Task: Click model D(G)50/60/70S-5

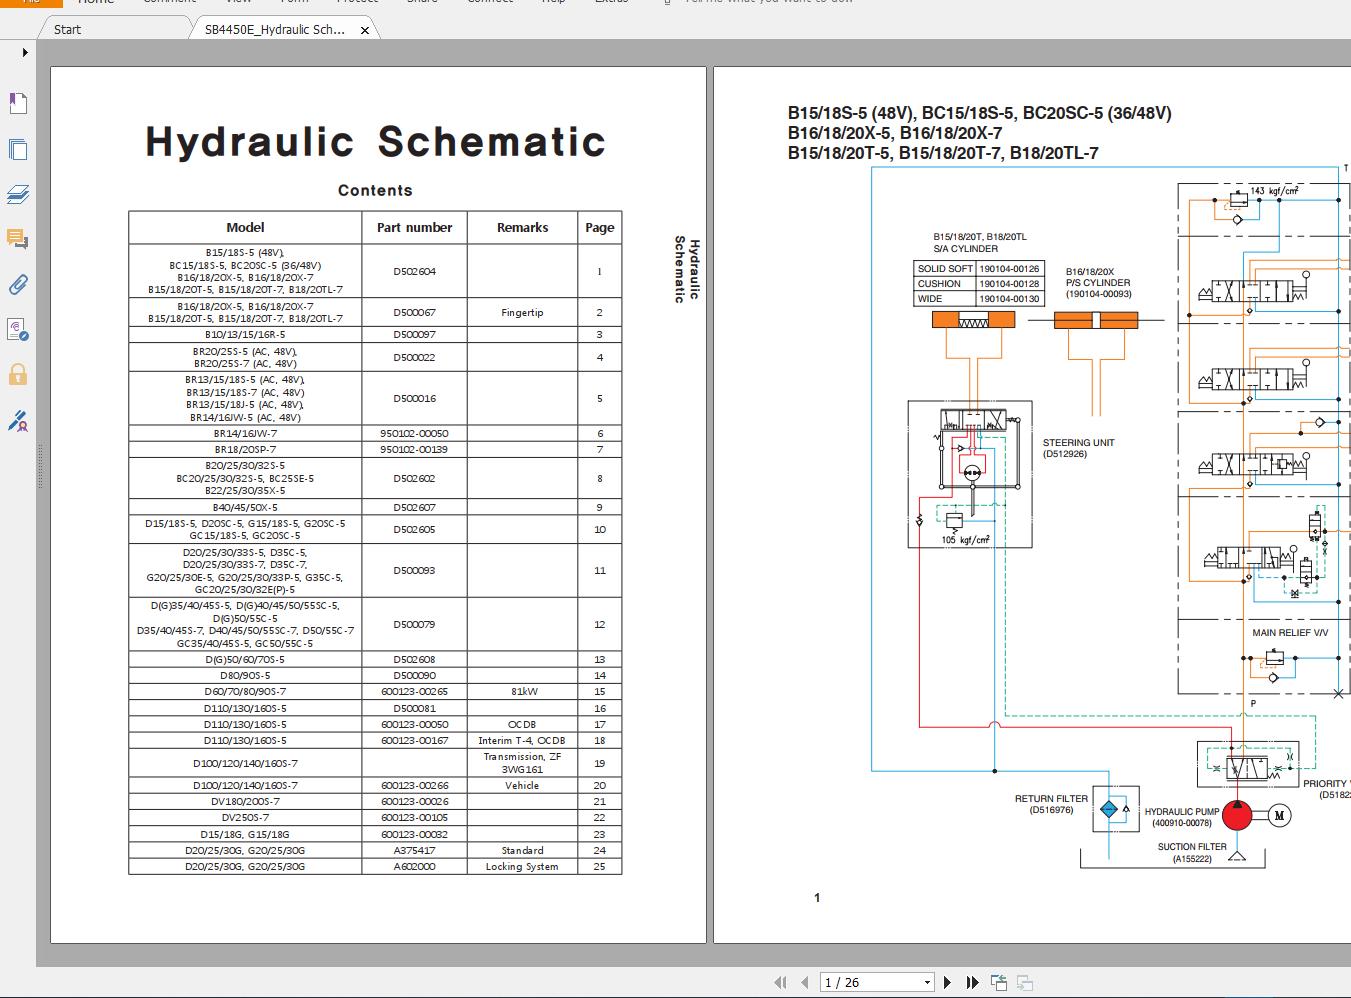Action: click(x=245, y=659)
